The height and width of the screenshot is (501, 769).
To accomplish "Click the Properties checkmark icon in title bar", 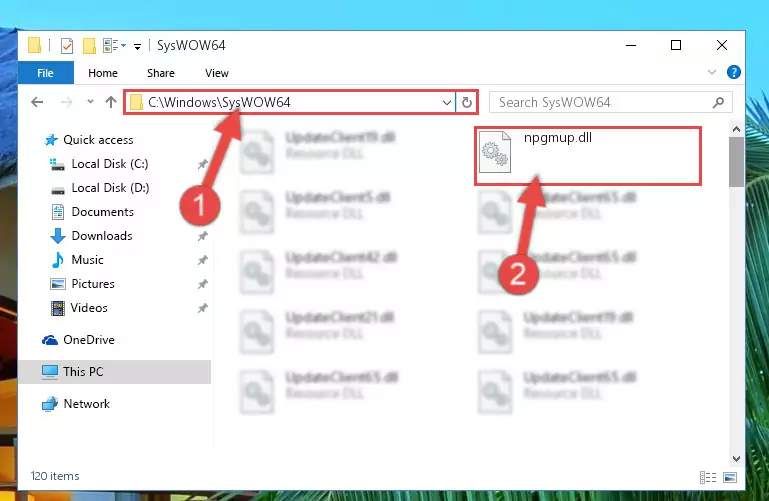I will [x=67, y=46].
